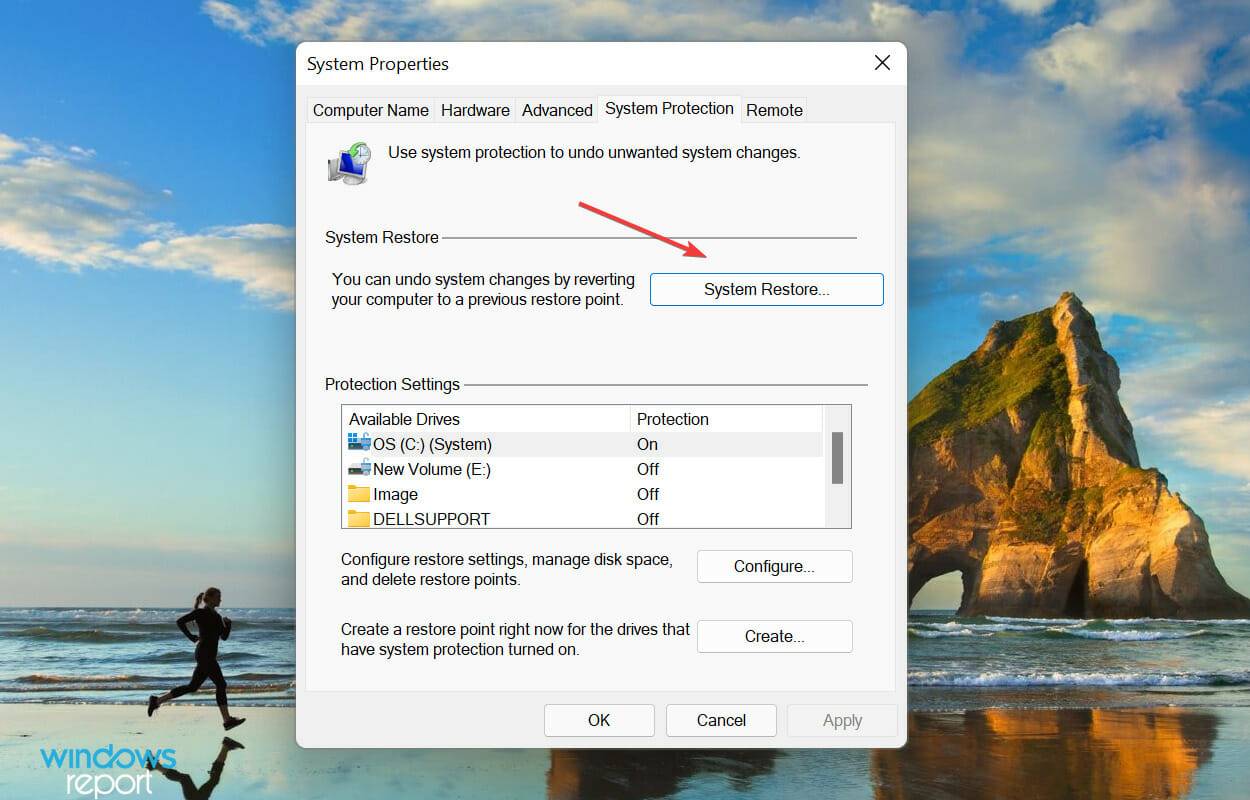Apply the current settings
The width and height of the screenshot is (1250, 800).
point(842,720)
